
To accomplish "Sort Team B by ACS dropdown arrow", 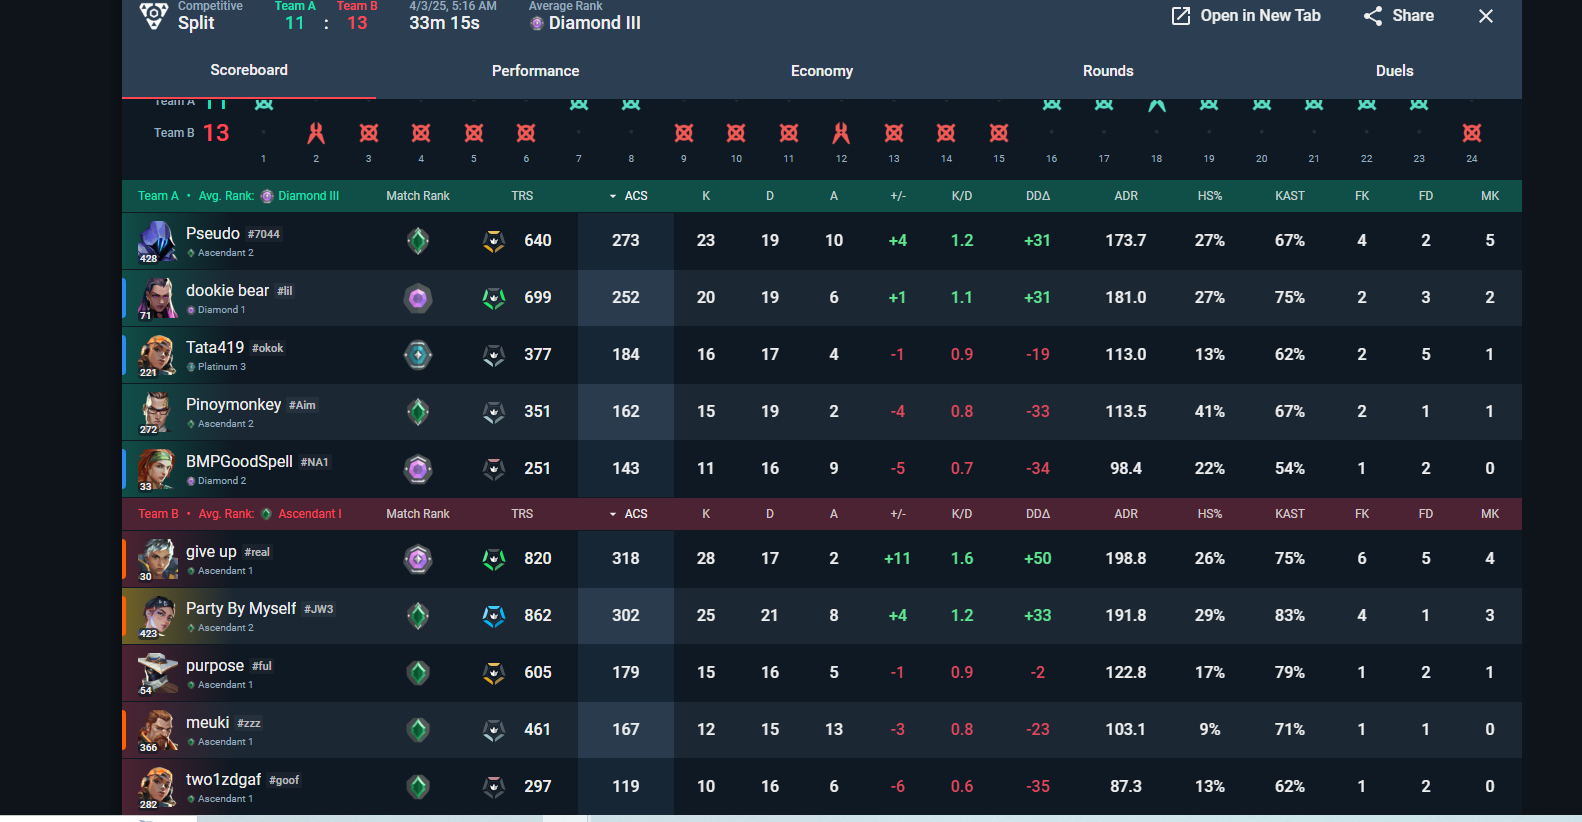I will [x=613, y=514].
